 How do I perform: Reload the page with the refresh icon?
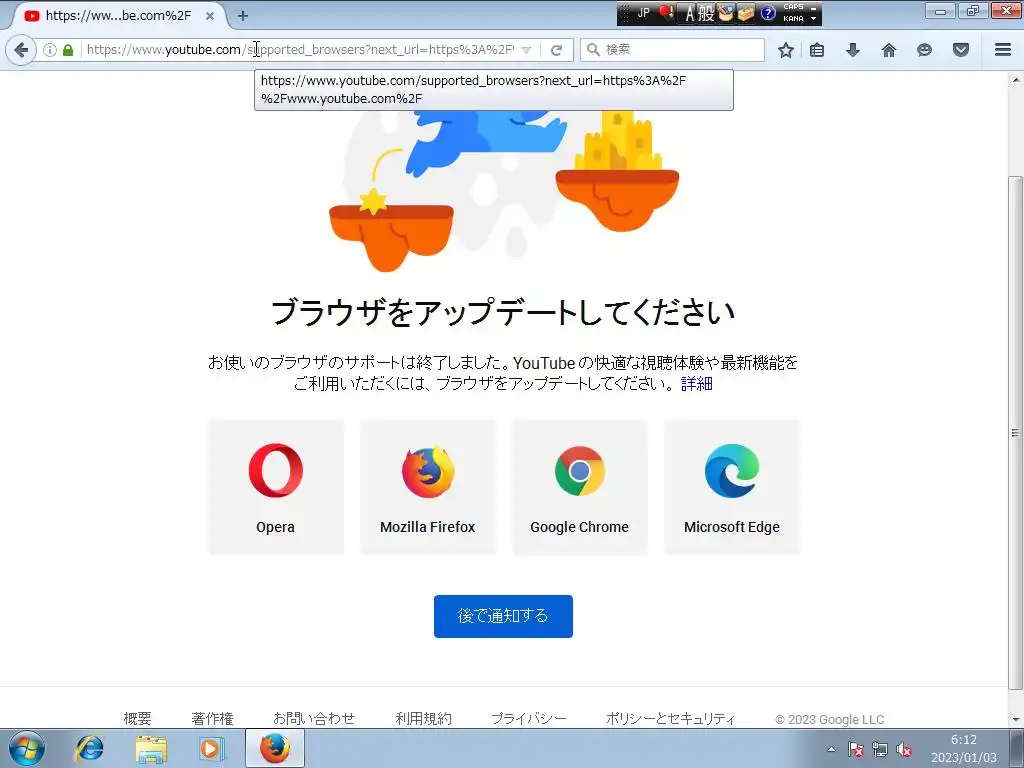(556, 50)
